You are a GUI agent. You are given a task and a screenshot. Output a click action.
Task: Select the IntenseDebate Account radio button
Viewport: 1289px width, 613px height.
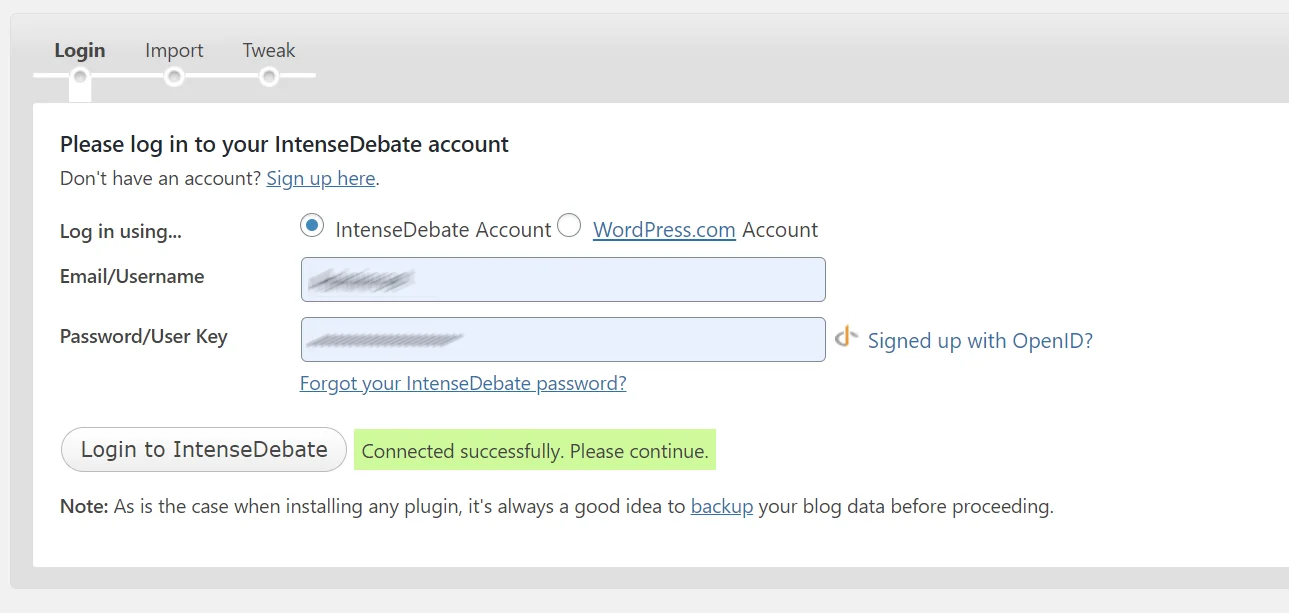(312, 226)
